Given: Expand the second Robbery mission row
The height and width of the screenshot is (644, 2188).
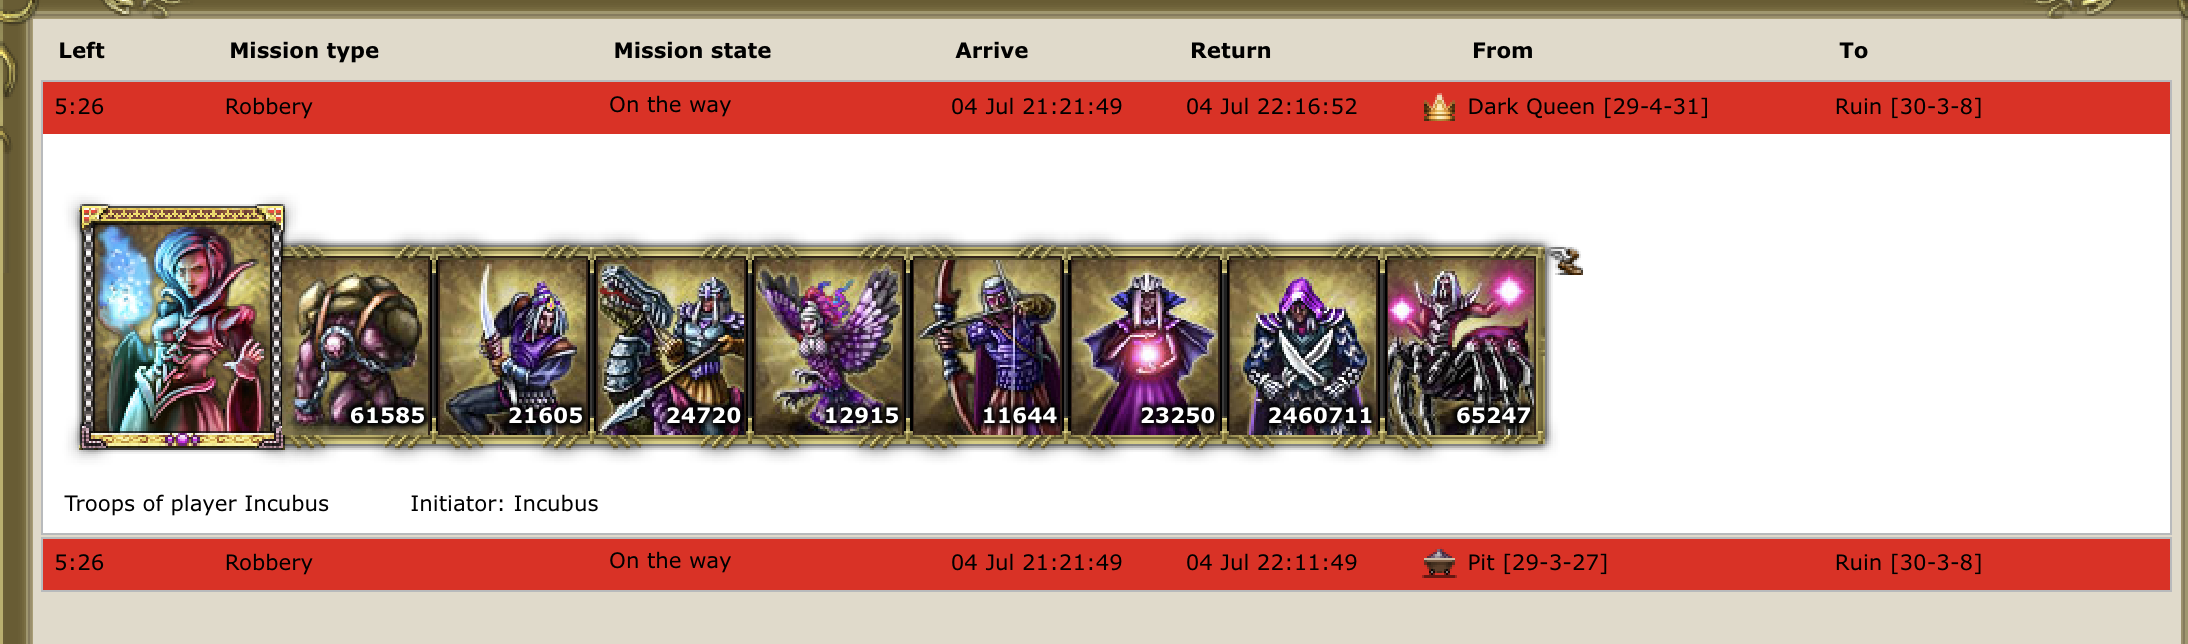Looking at the screenshot, I should 1106,564.
